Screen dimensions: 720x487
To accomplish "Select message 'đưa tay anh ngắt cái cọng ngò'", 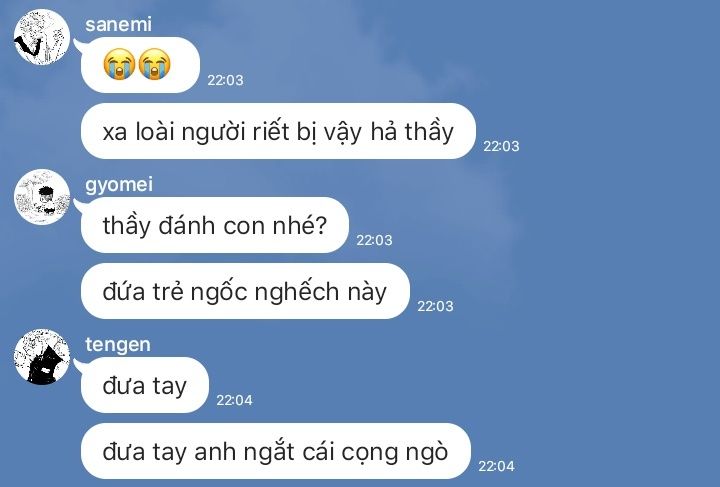I will tap(276, 451).
